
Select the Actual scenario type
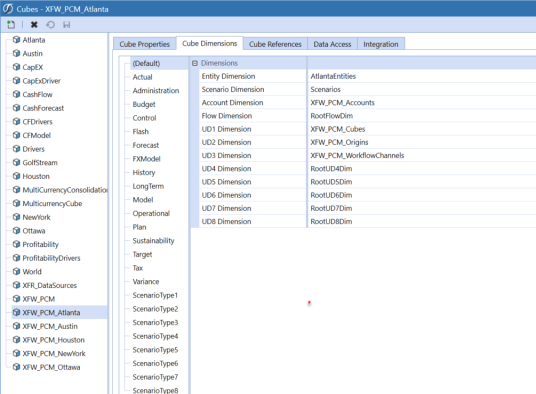[x=142, y=77]
